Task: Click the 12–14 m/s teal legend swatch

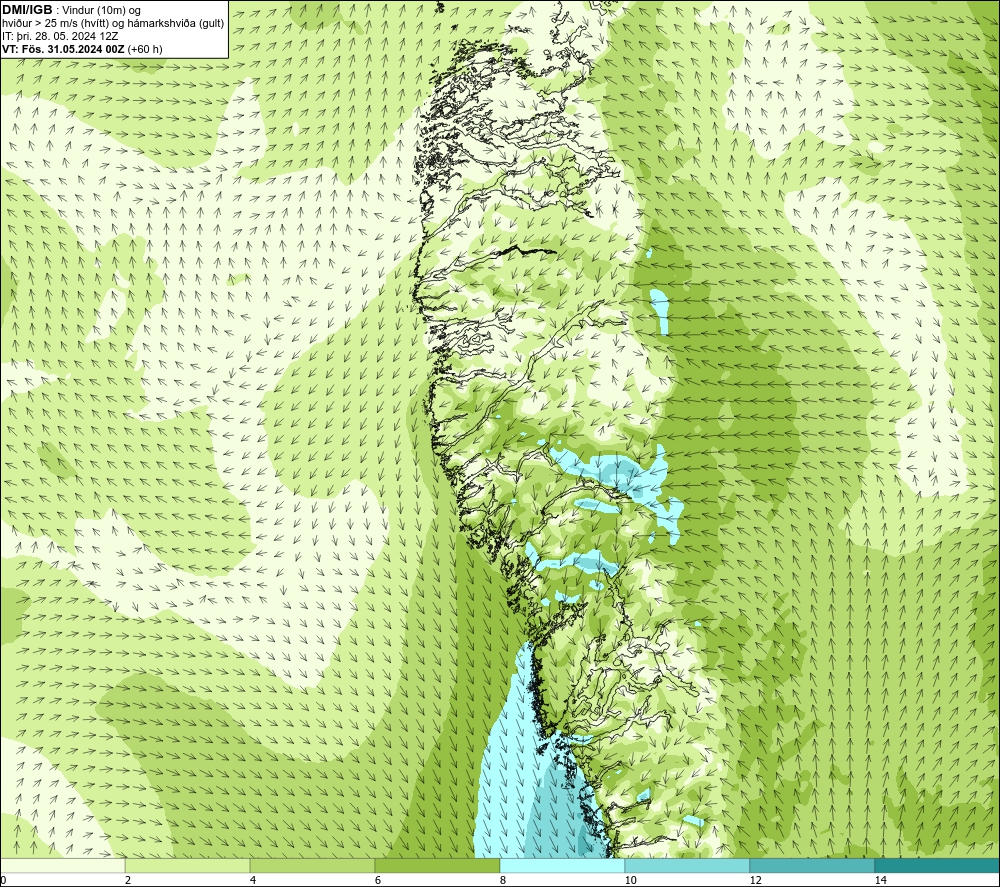Action: (812, 865)
